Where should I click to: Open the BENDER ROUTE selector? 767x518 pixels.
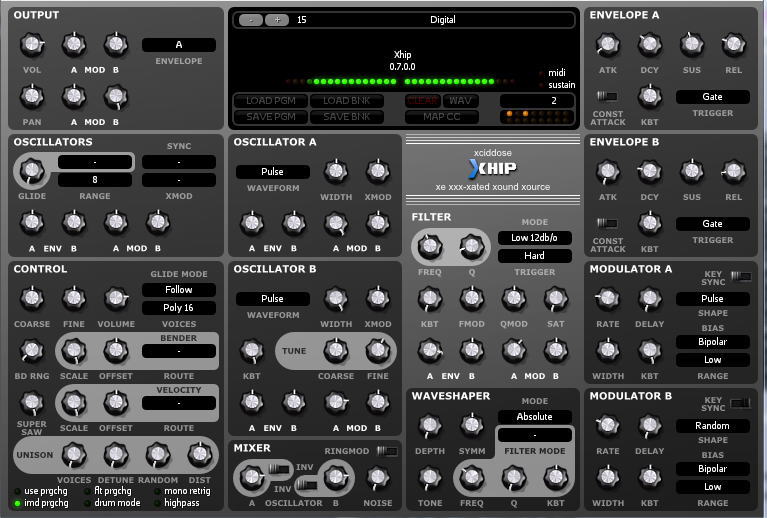(x=179, y=351)
